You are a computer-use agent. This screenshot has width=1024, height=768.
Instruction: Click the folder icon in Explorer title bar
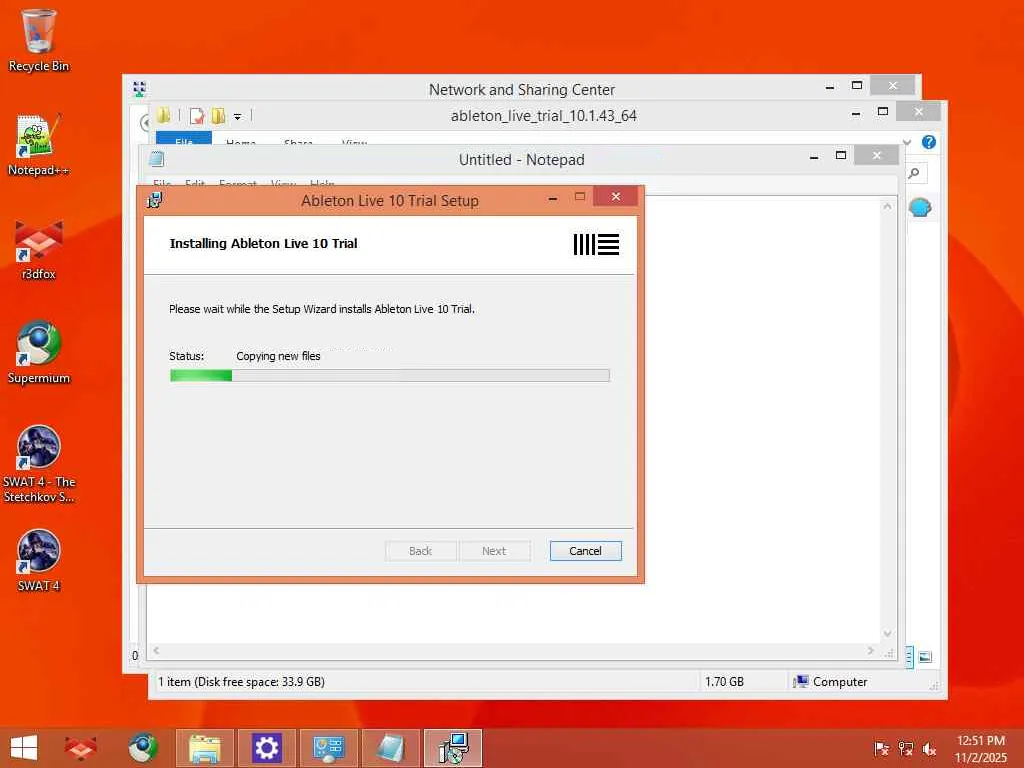coord(163,116)
